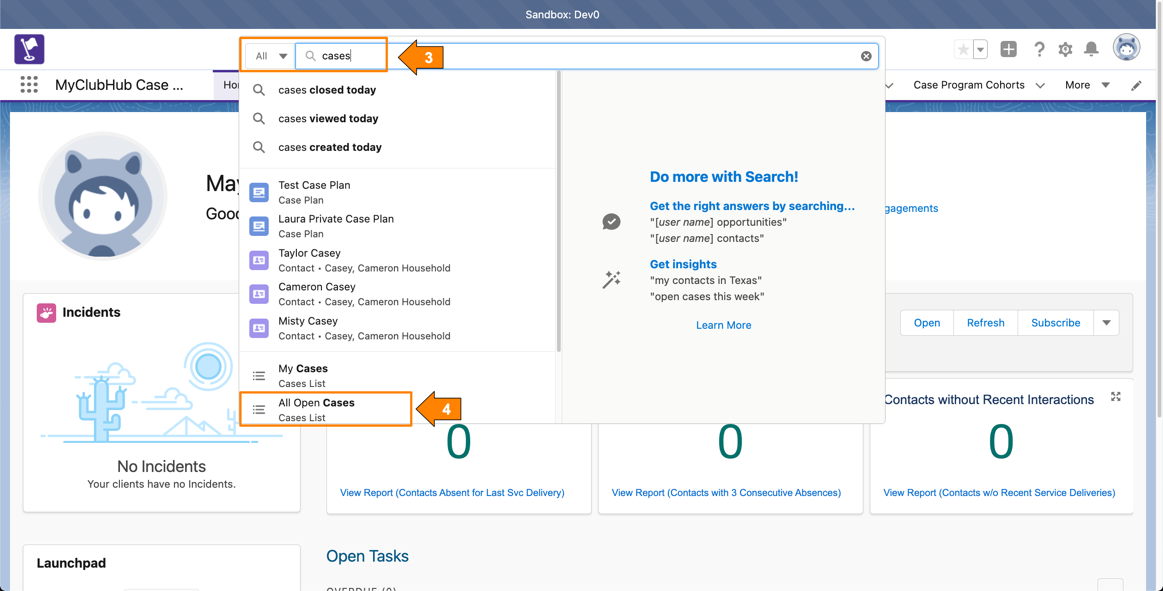Click the favorites star icon
The height and width of the screenshot is (591, 1163).
coord(963,49)
